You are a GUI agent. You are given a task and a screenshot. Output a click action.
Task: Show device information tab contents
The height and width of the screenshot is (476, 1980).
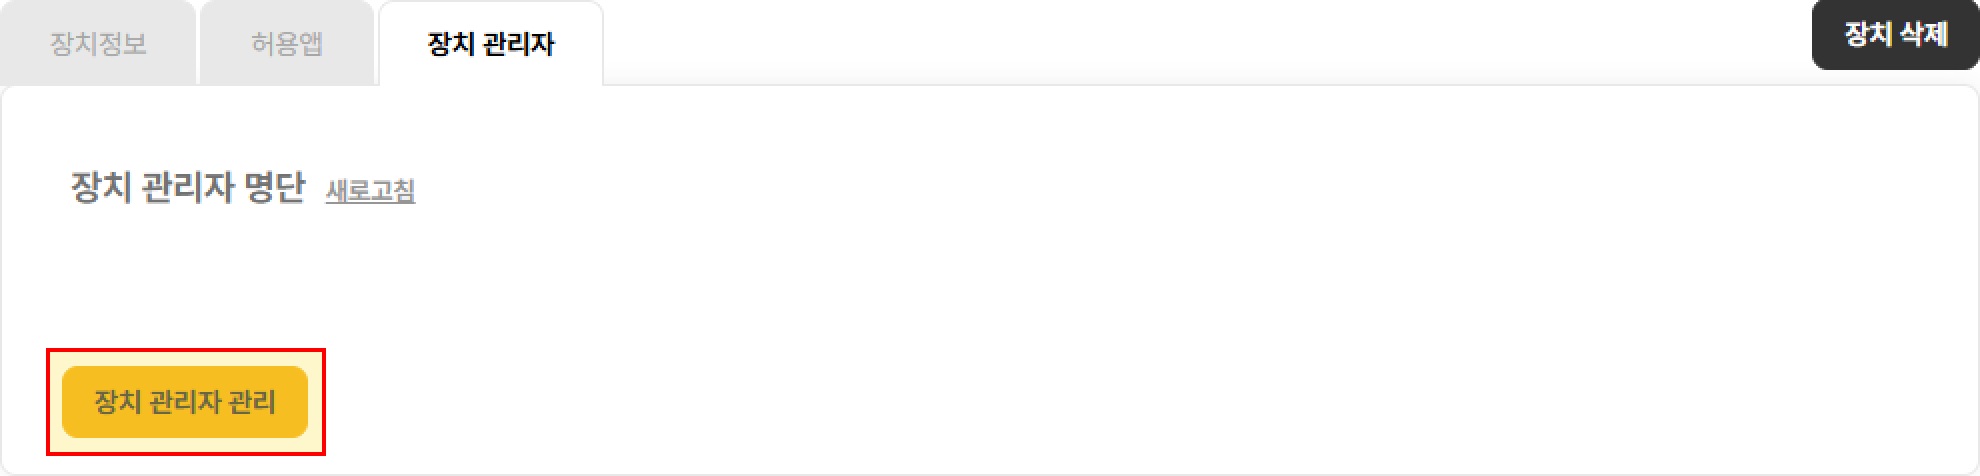click(98, 44)
